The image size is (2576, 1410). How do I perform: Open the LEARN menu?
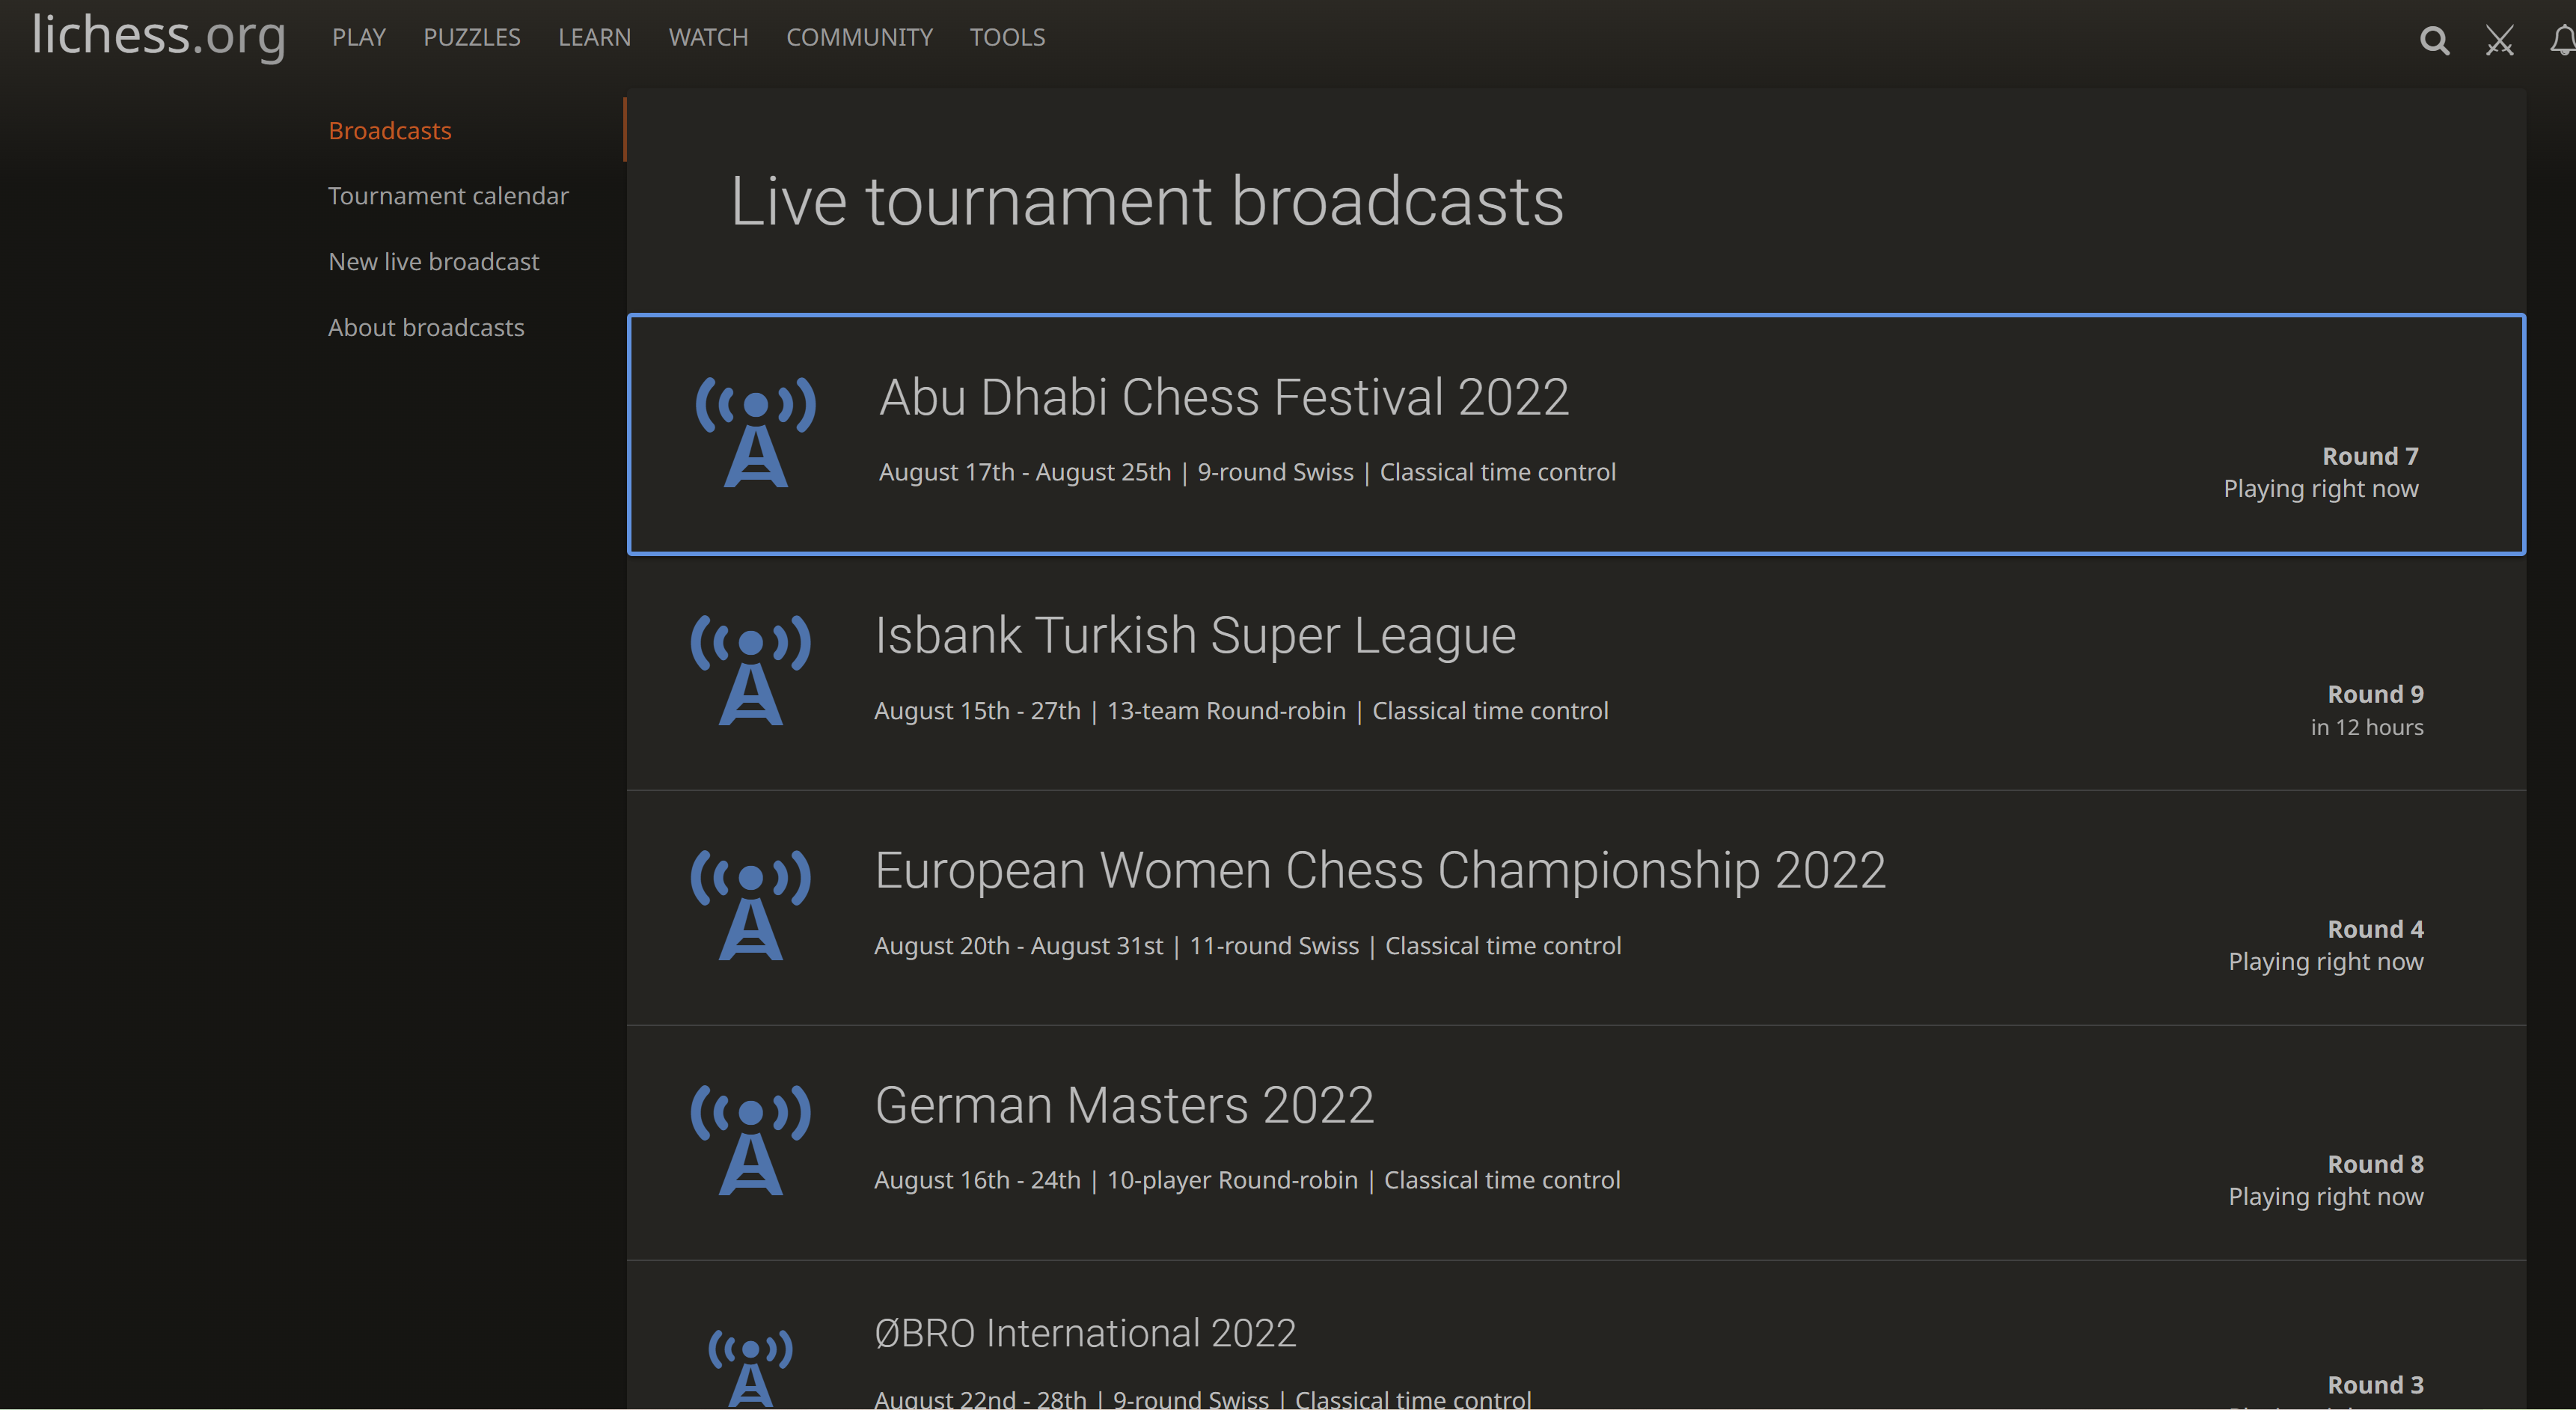(594, 37)
